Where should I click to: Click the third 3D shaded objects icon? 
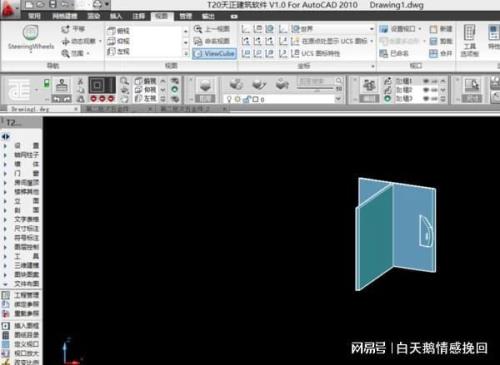click(x=282, y=84)
